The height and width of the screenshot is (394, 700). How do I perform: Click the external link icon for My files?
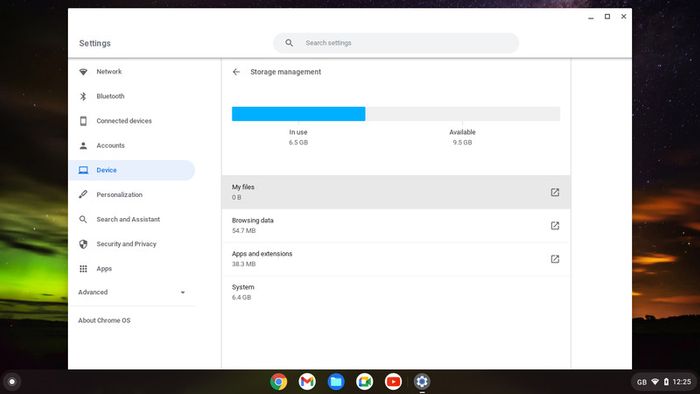pos(554,192)
